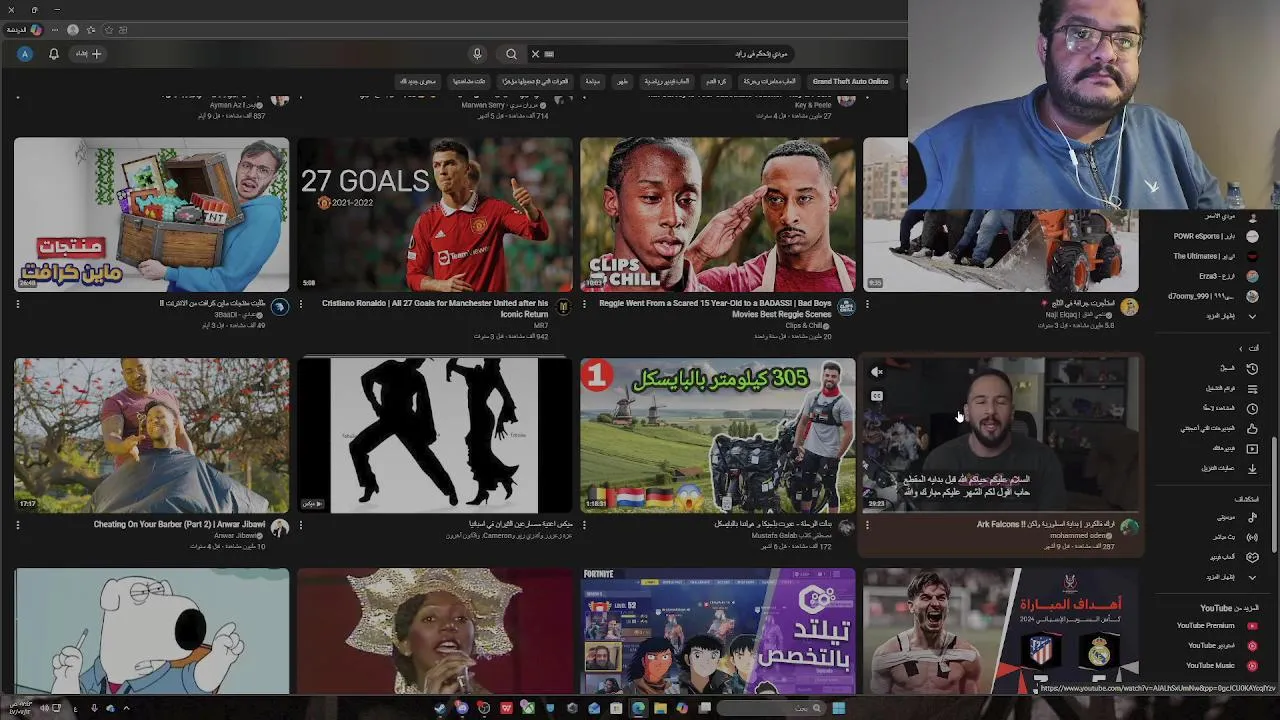This screenshot has width=1280, height=720.
Task: Open Cheating On Your Barber thumbnail
Action: [x=152, y=435]
